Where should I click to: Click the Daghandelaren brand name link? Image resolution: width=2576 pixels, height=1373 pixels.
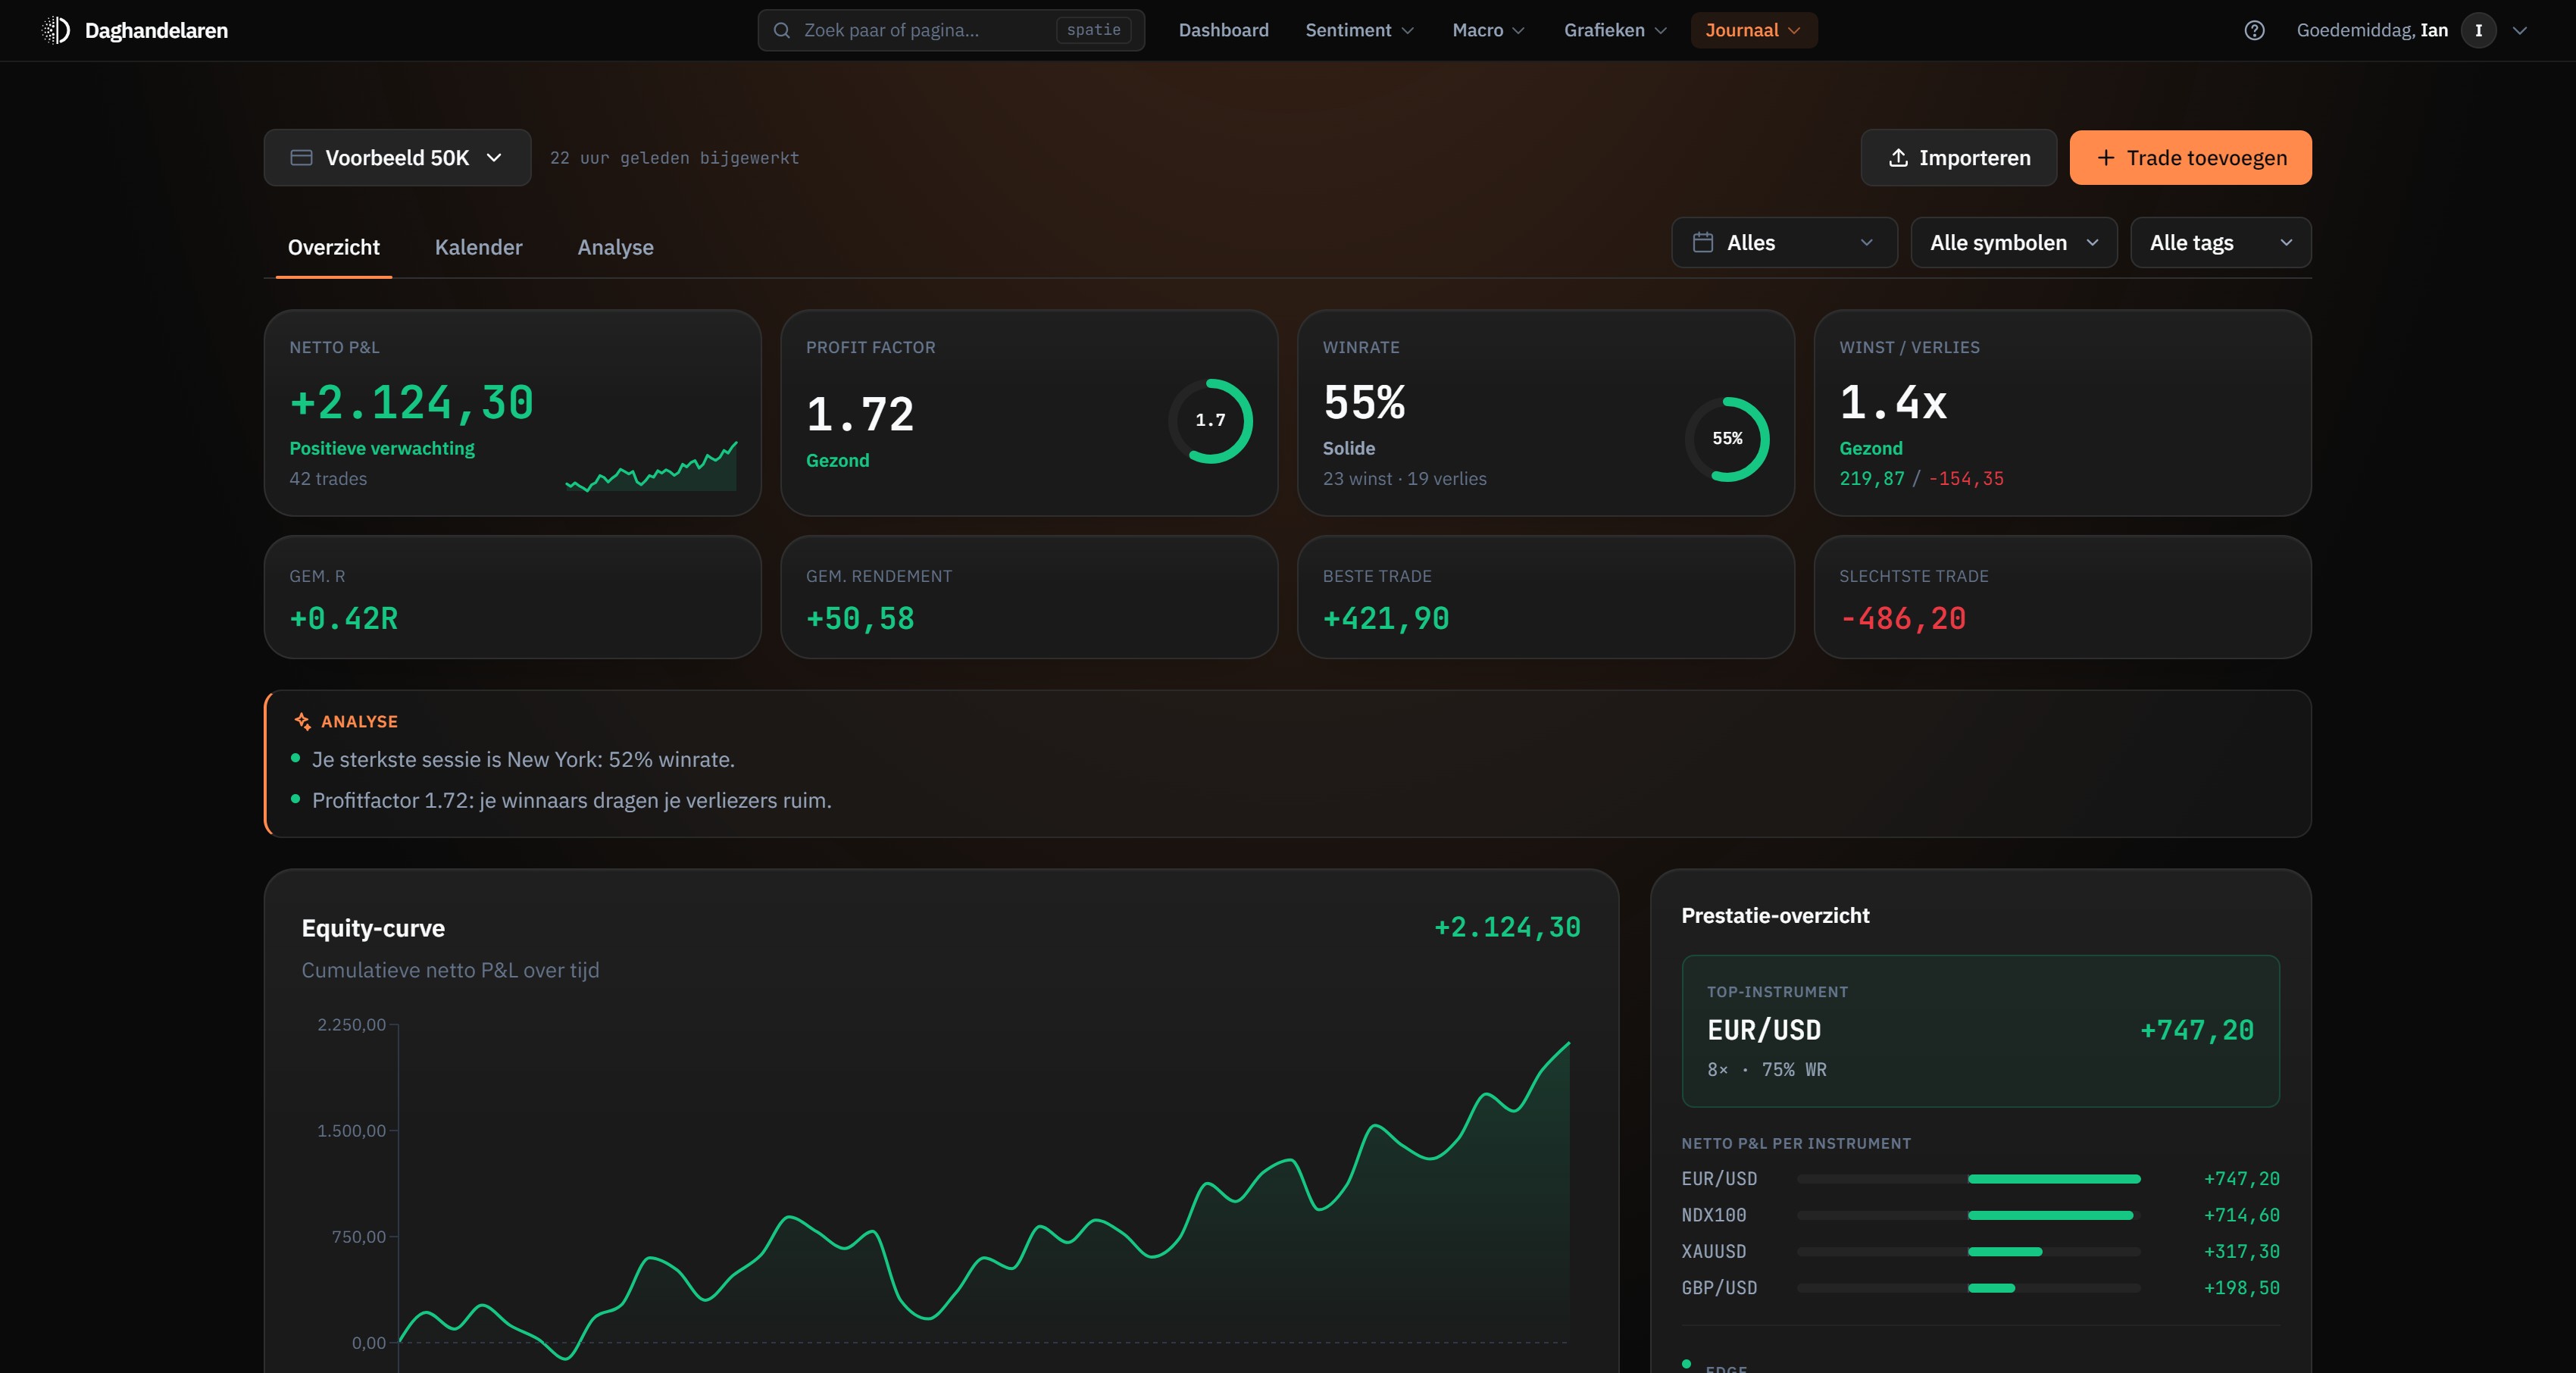pos(156,30)
